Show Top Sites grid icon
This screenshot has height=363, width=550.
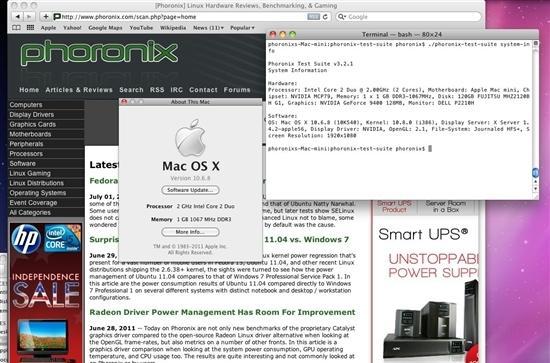(x=31, y=27)
